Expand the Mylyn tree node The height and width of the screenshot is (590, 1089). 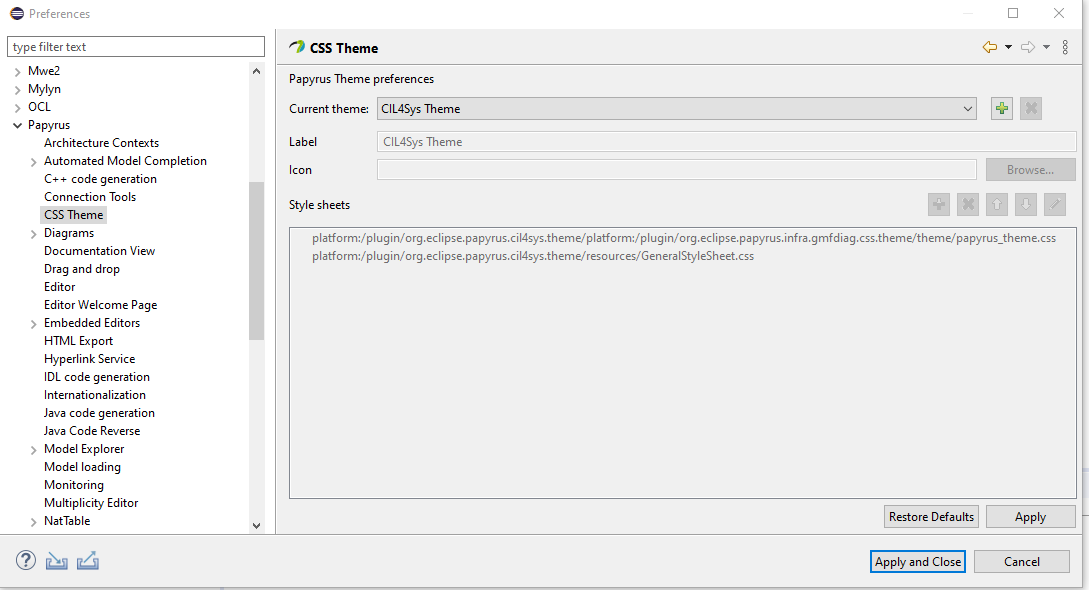17,90
